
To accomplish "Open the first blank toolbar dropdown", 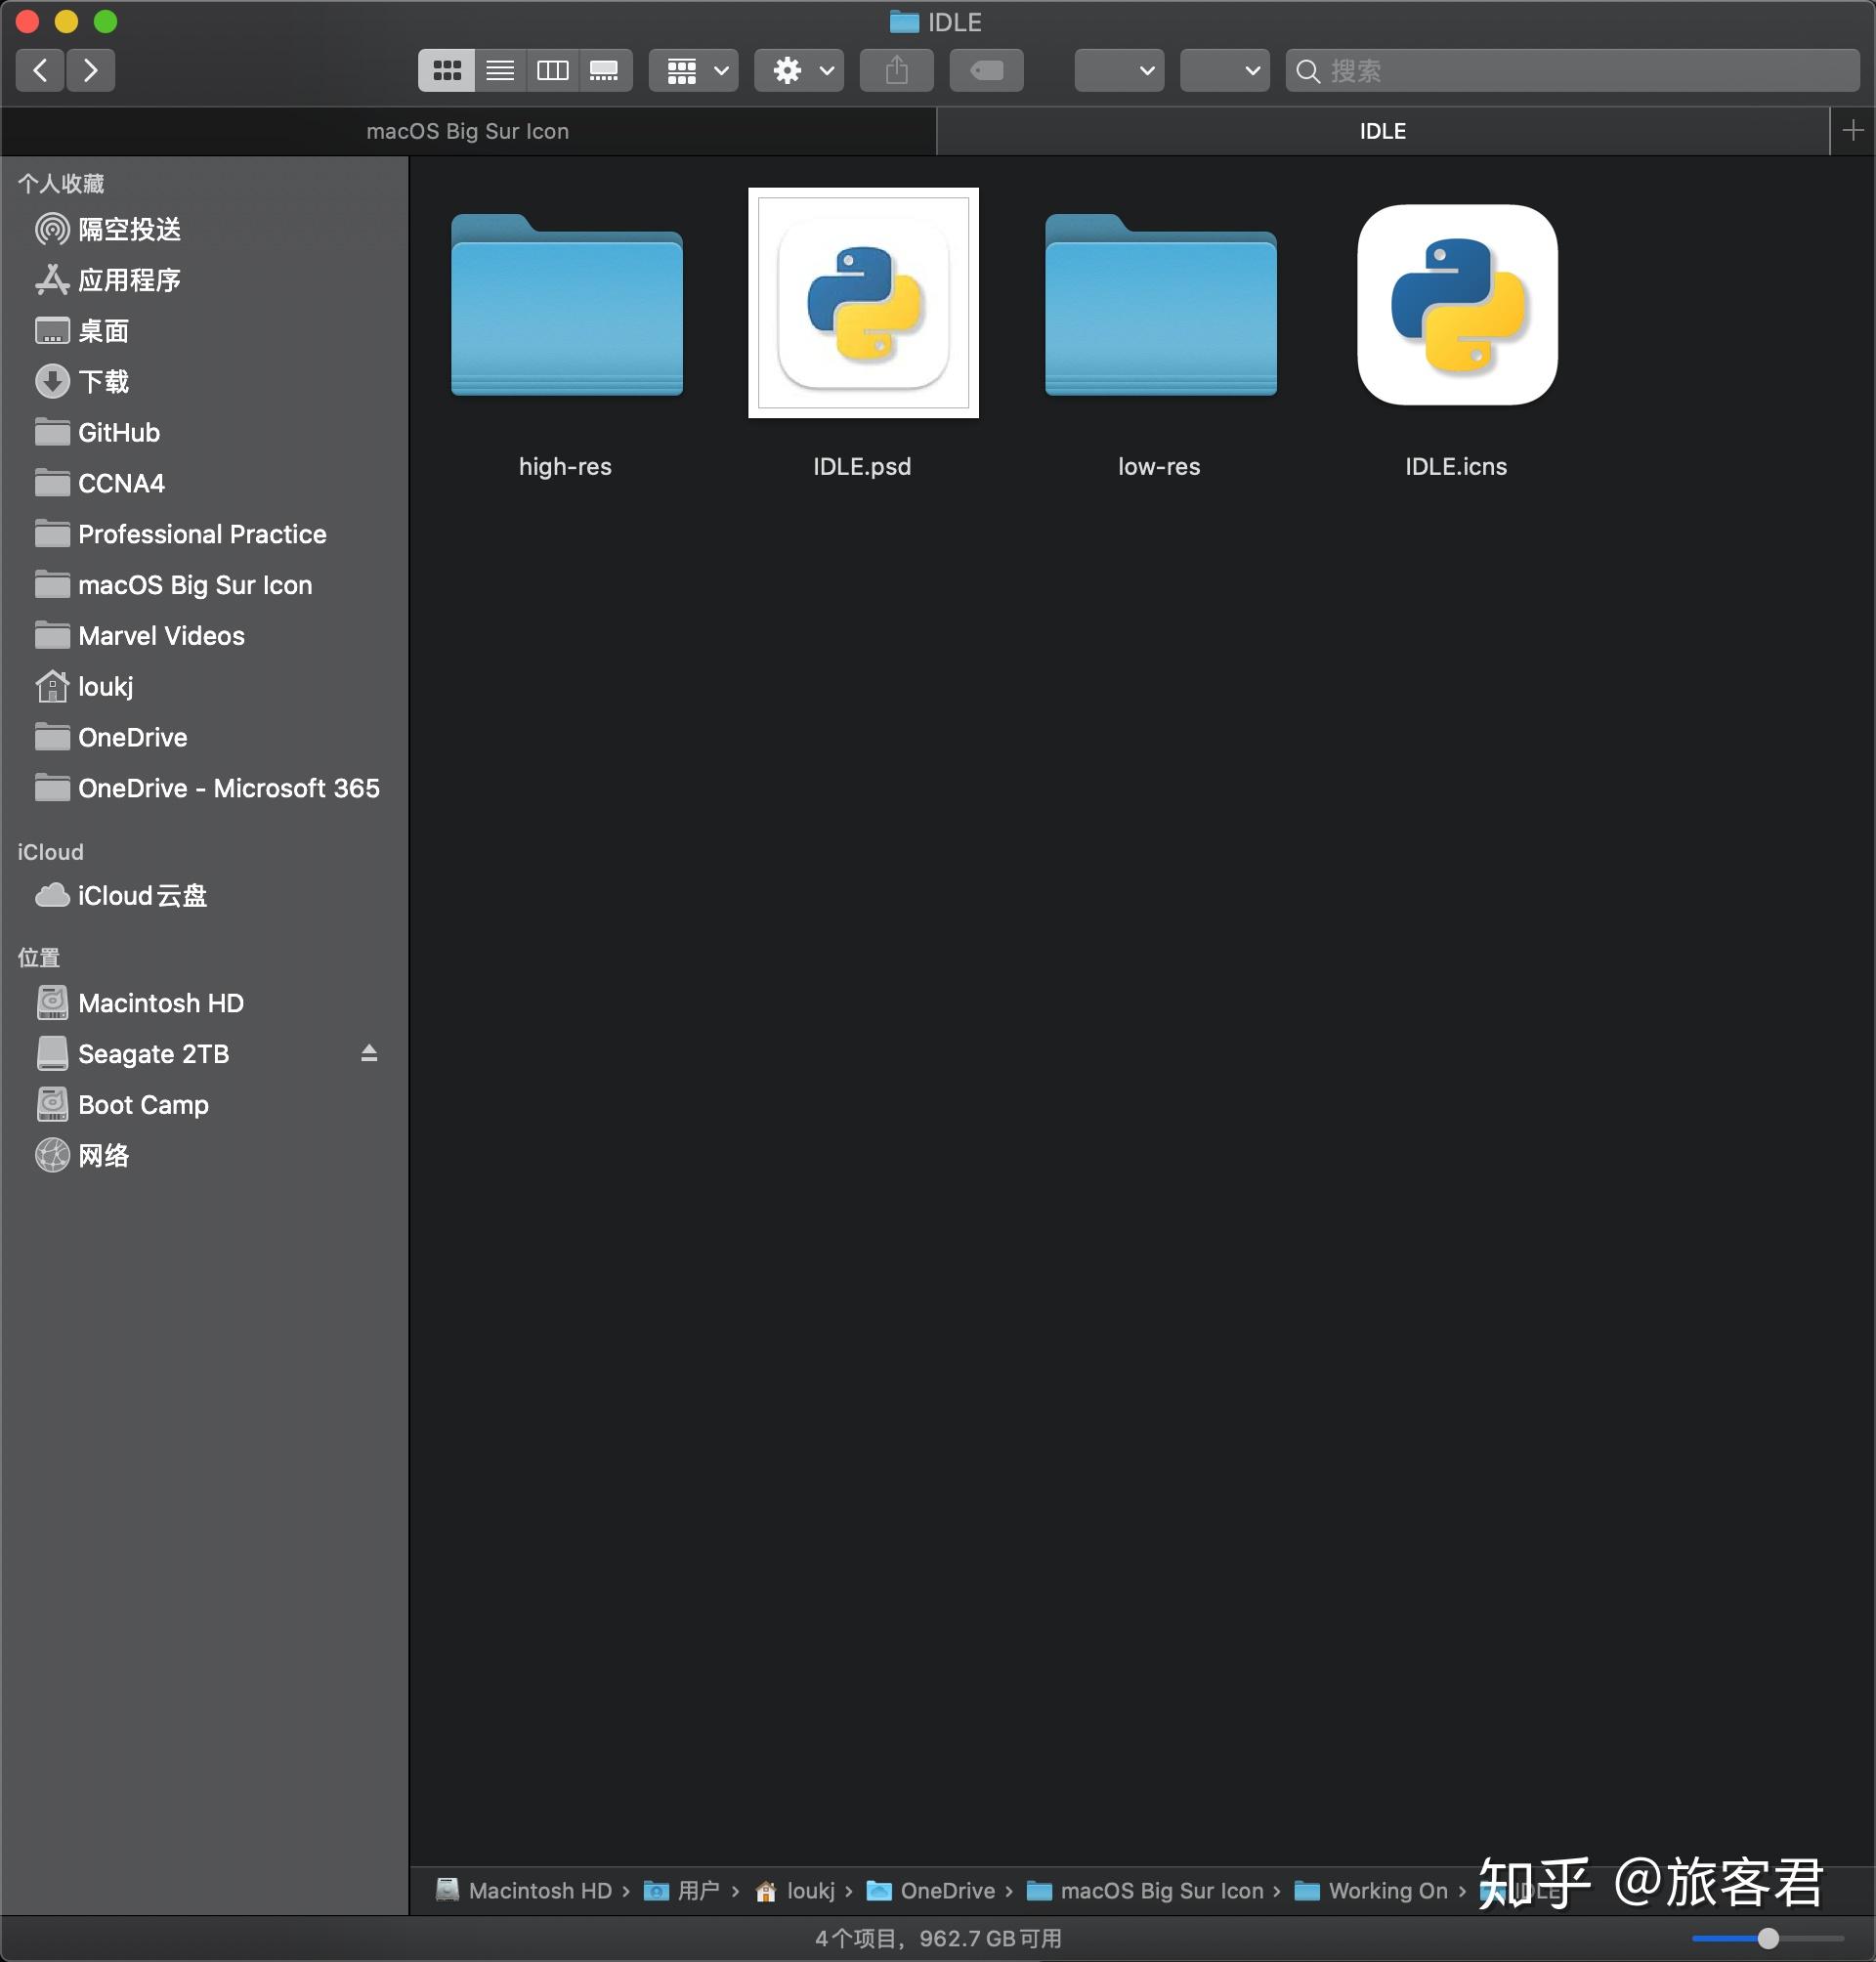I will click(1119, 70).
